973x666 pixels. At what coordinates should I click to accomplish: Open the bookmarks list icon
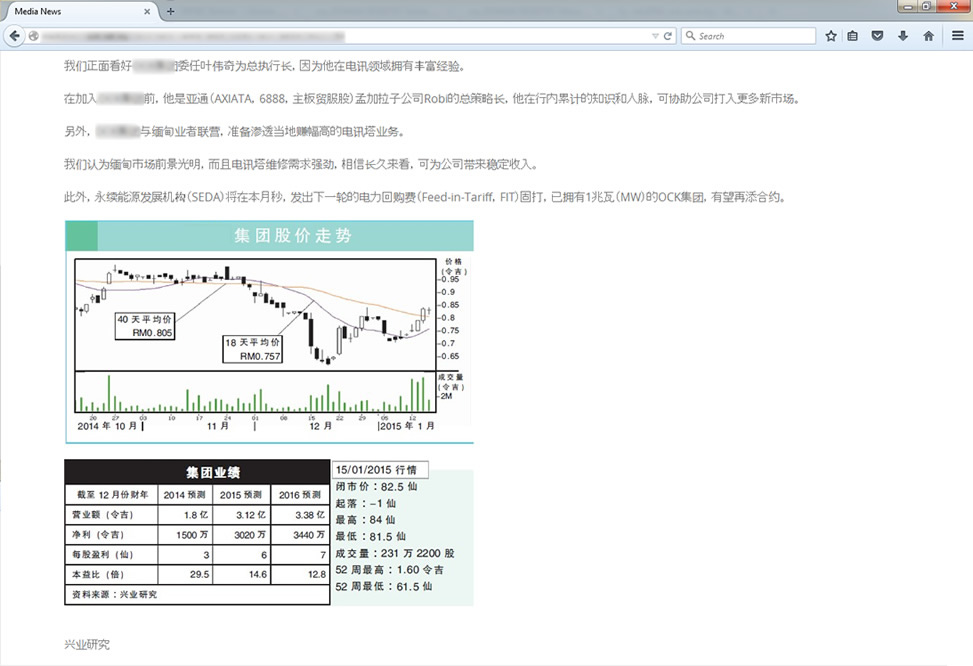[853, 36]
